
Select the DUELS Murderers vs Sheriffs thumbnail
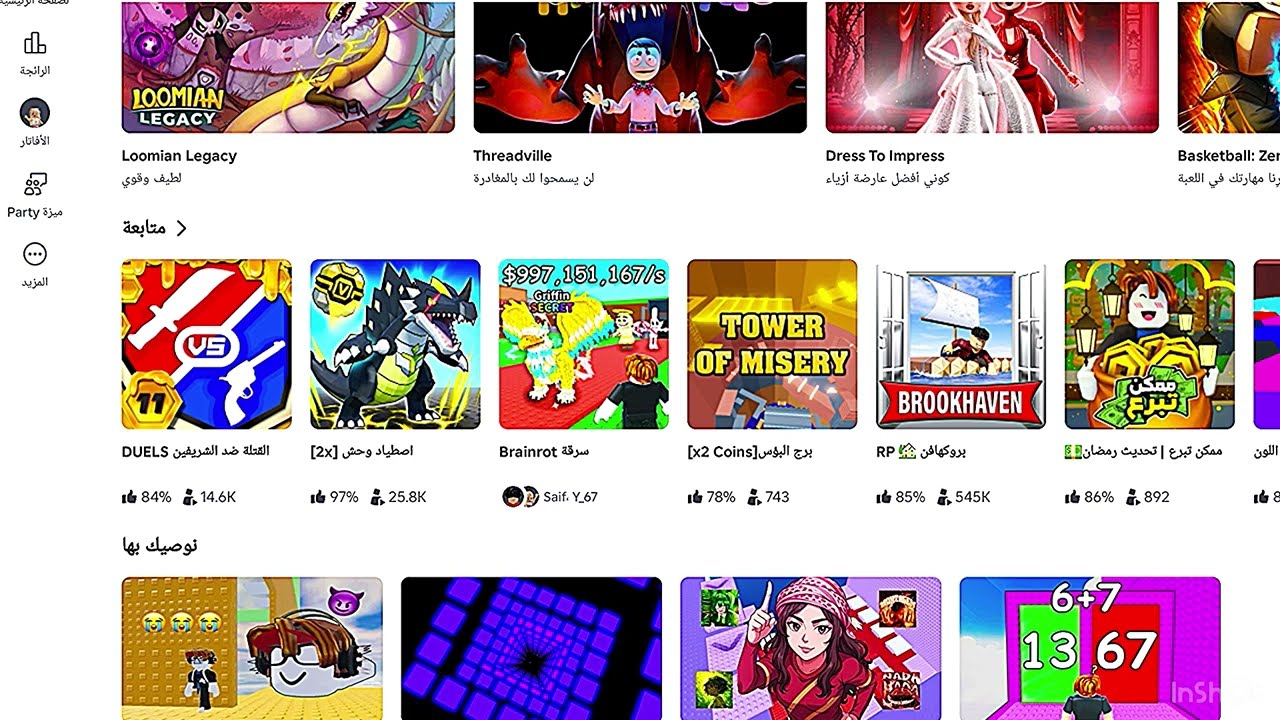pyautogui.click(x=207, y=344)
